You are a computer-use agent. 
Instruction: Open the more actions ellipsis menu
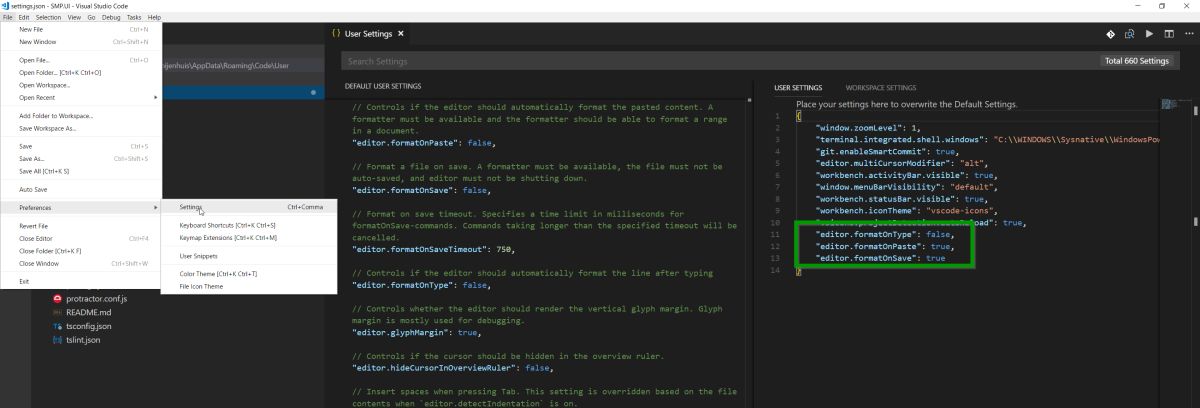click(1187, 34)
